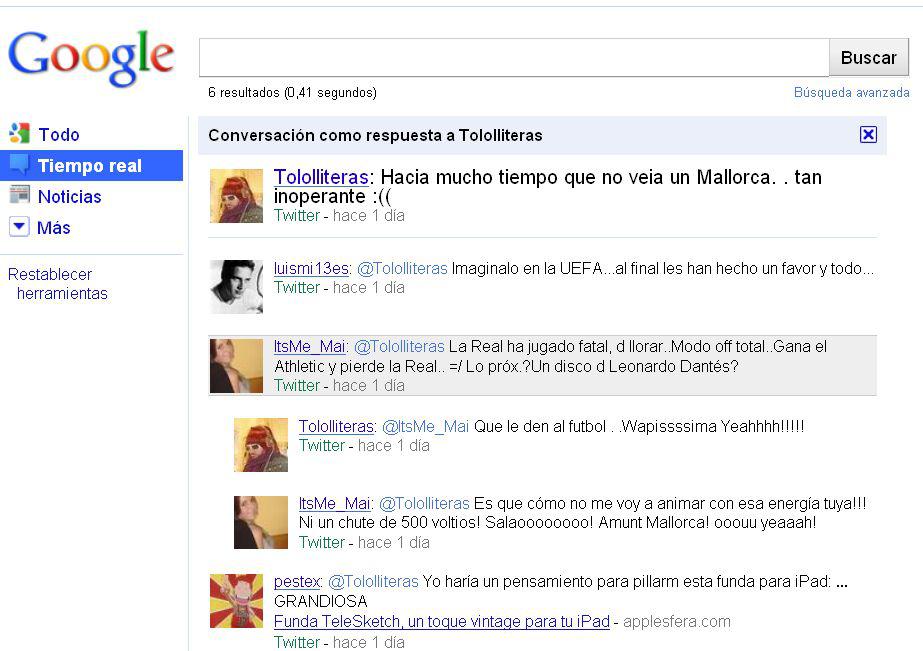
Task: Focus the Google search input field
Action: 514,58
